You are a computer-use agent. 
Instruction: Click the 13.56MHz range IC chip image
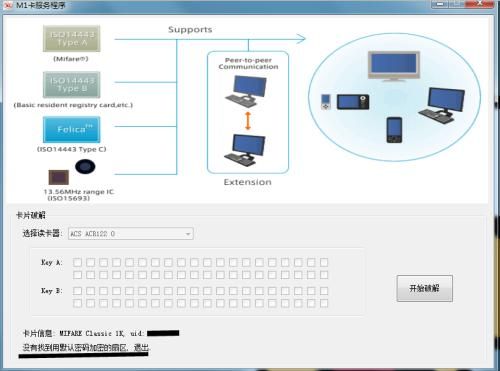(59, 177)
